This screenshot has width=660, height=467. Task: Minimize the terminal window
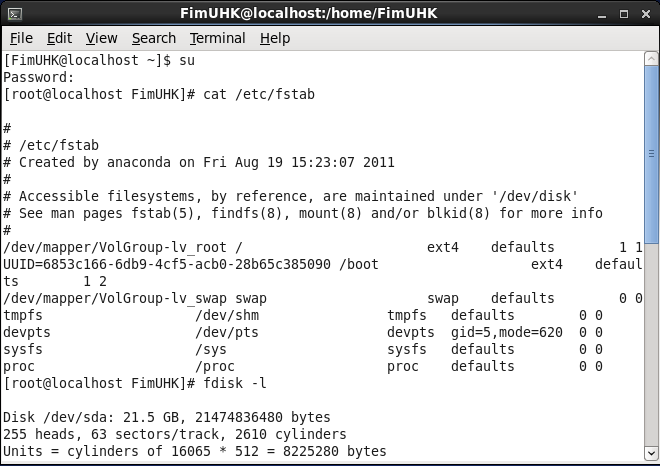[602, 15]
